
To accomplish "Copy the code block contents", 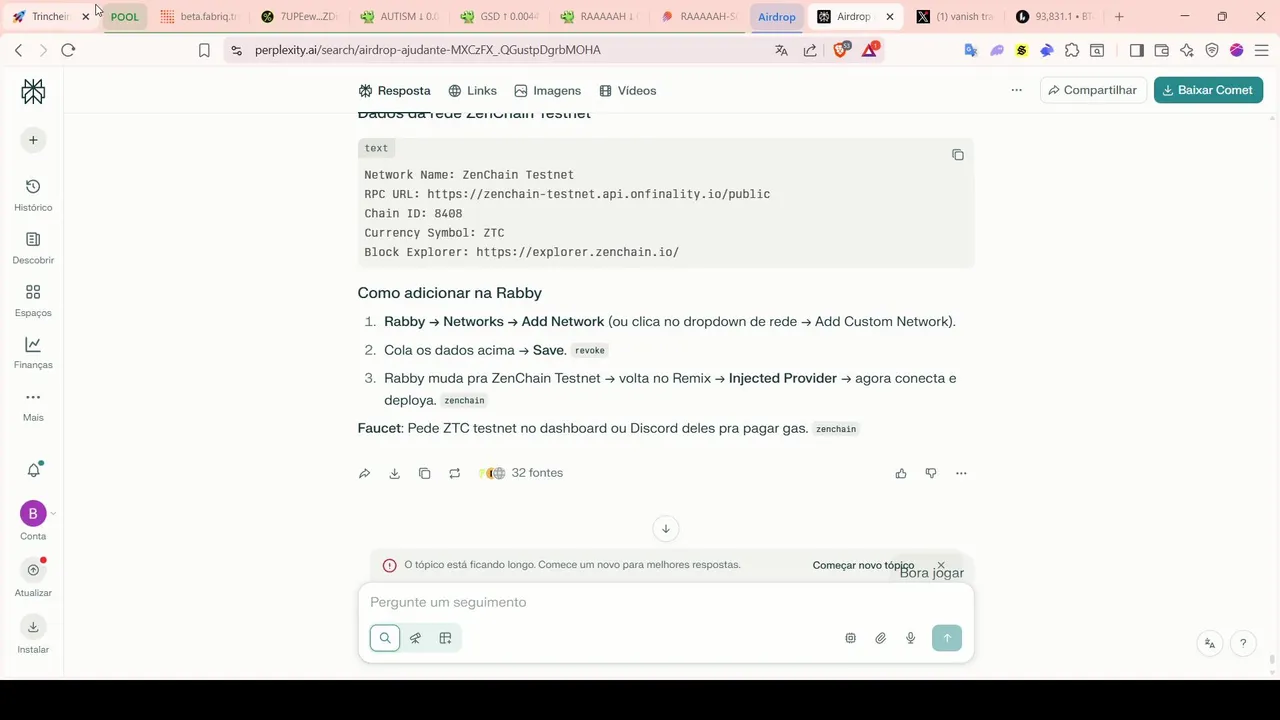I will click(x=958, y=155).
